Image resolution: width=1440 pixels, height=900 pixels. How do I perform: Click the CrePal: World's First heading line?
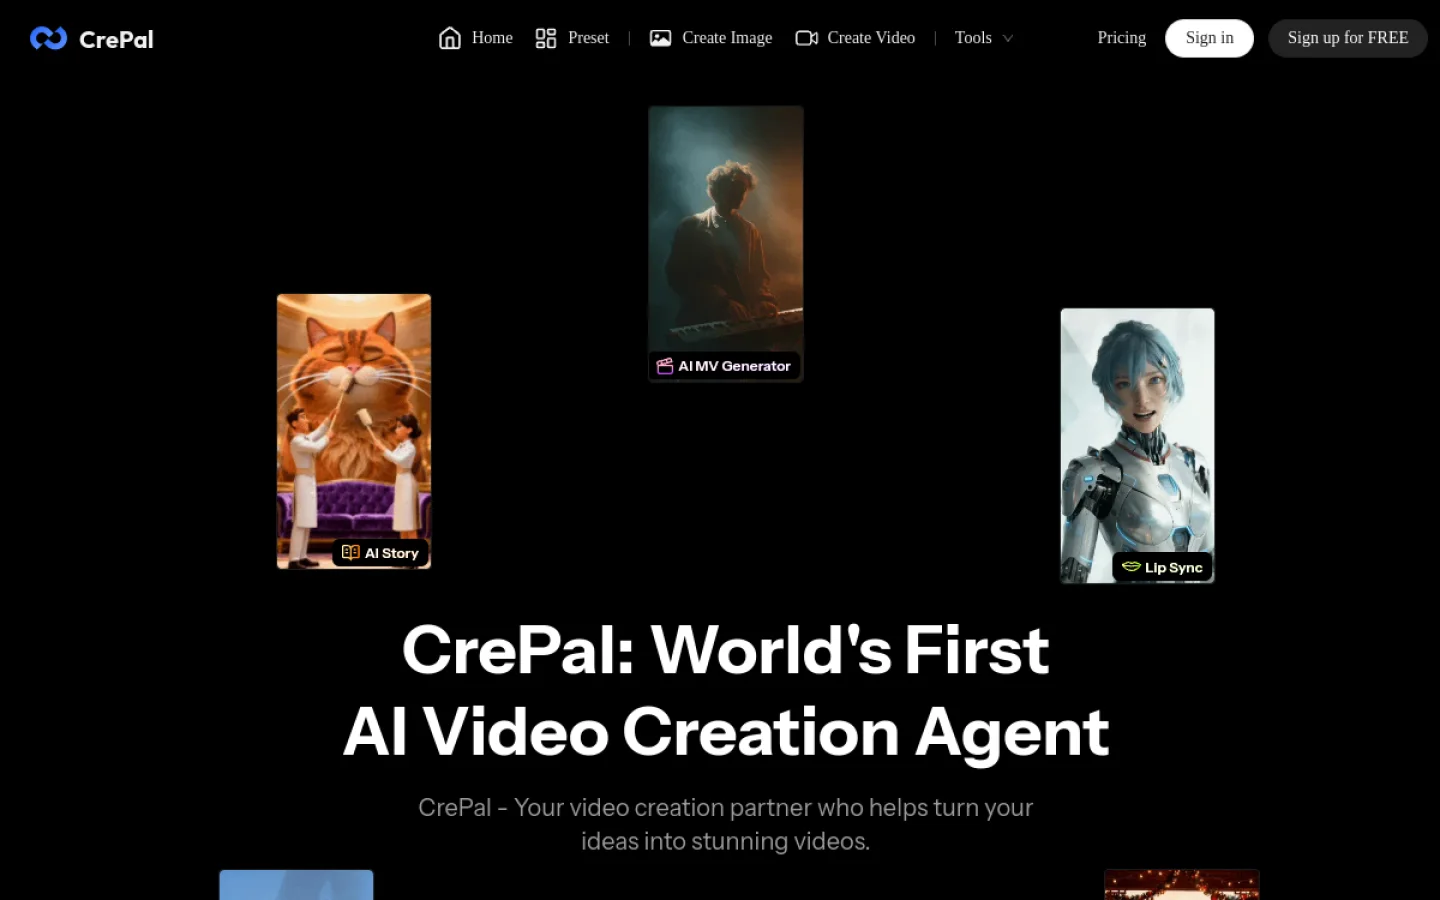coord(726,650)
